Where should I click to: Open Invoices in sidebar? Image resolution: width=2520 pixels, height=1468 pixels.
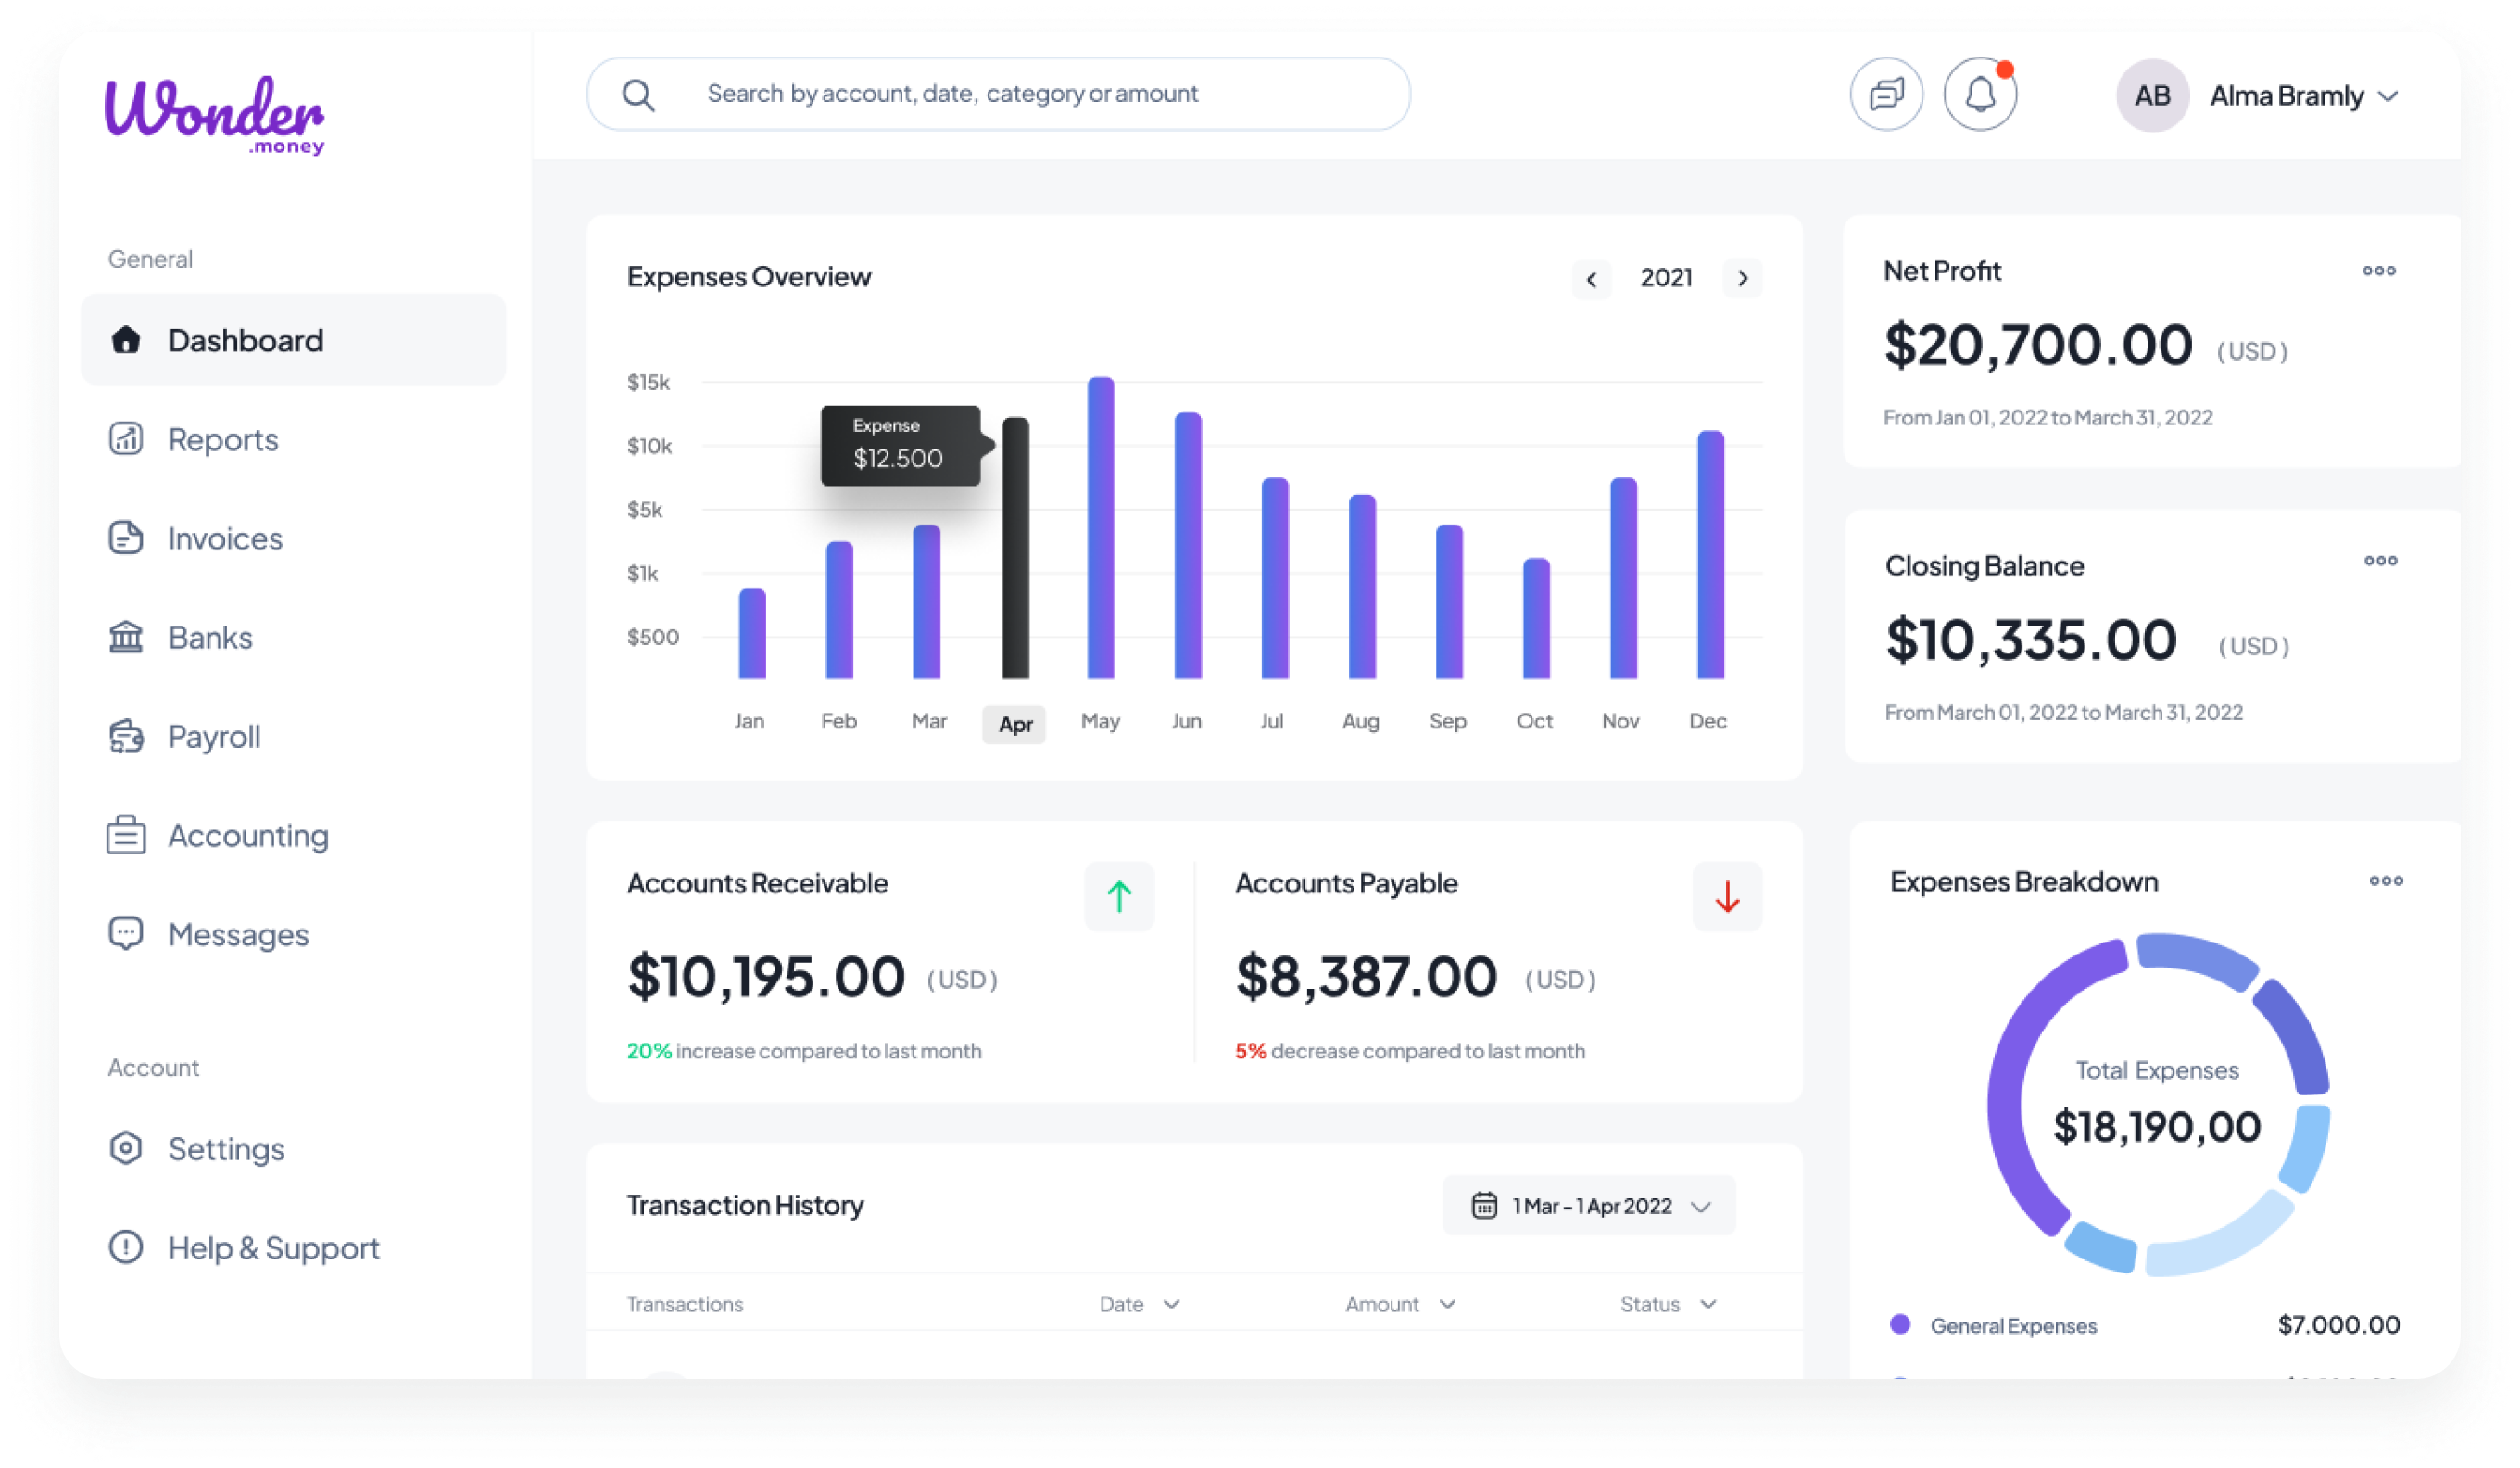click(x=293, y=538)
